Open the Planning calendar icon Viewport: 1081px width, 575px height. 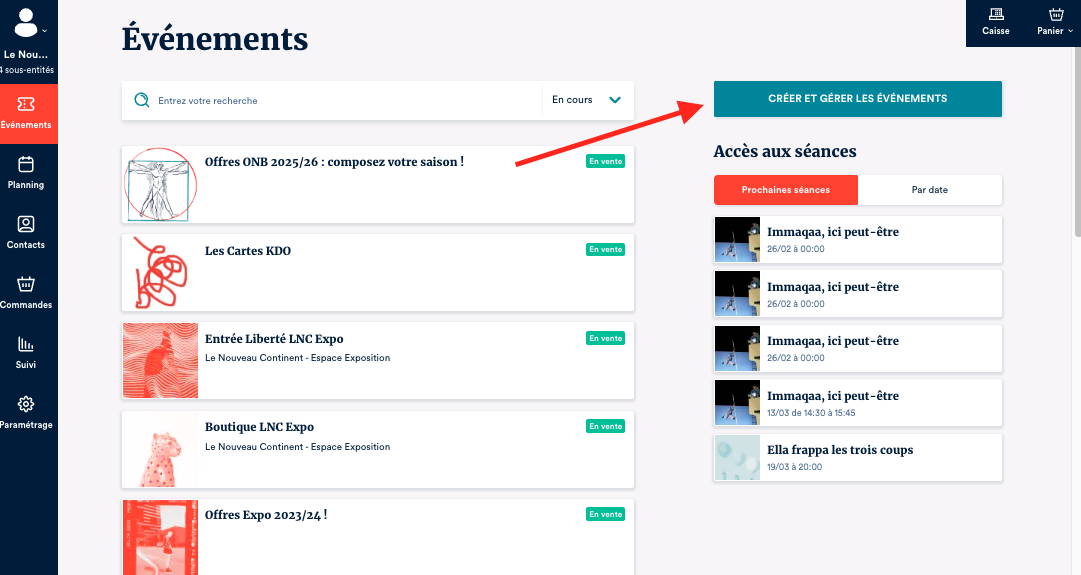coord(27,165)
